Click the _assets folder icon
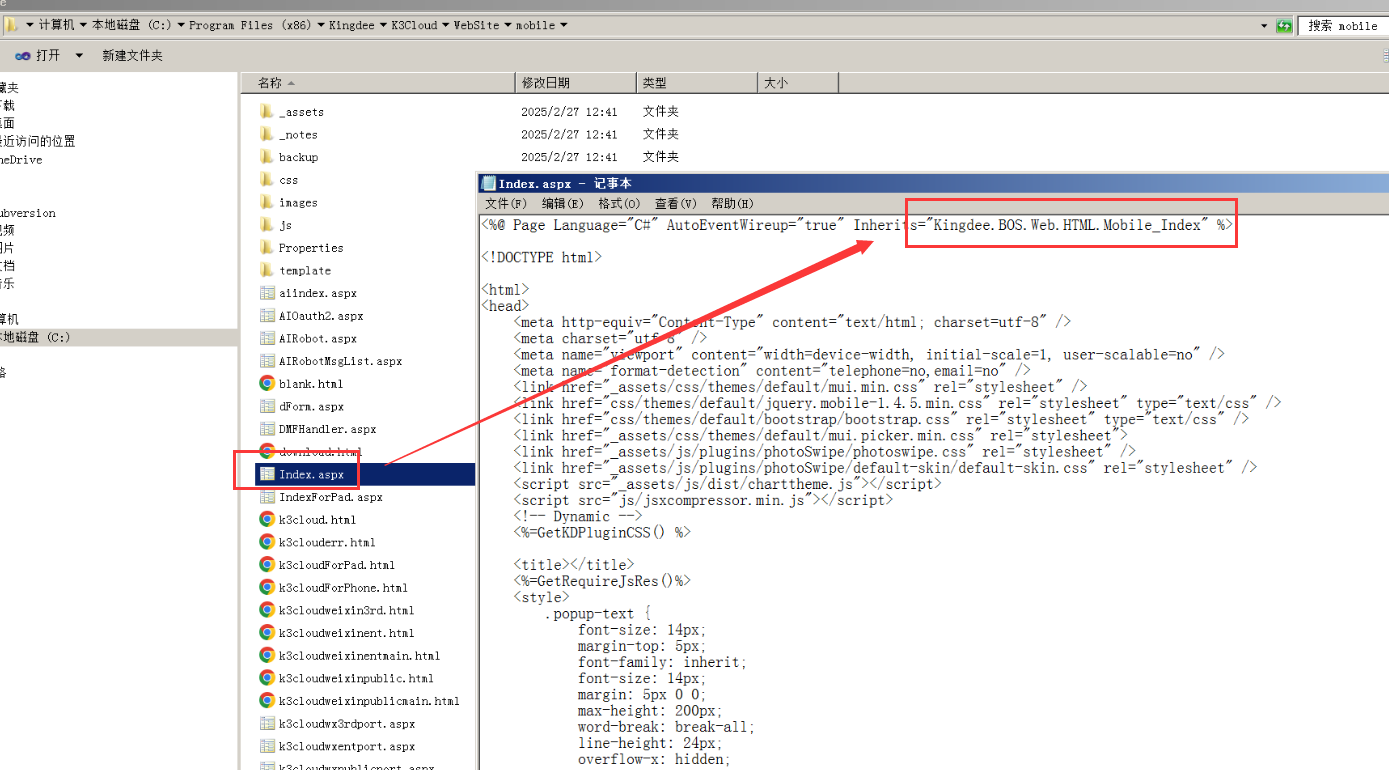 (x=266, y=112)
